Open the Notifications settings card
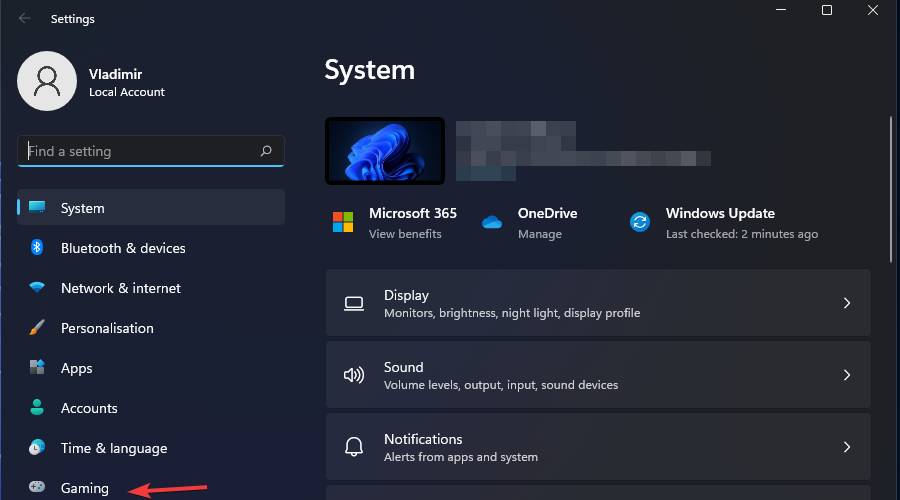Screen dimensions: 900x500 (598, 447)
